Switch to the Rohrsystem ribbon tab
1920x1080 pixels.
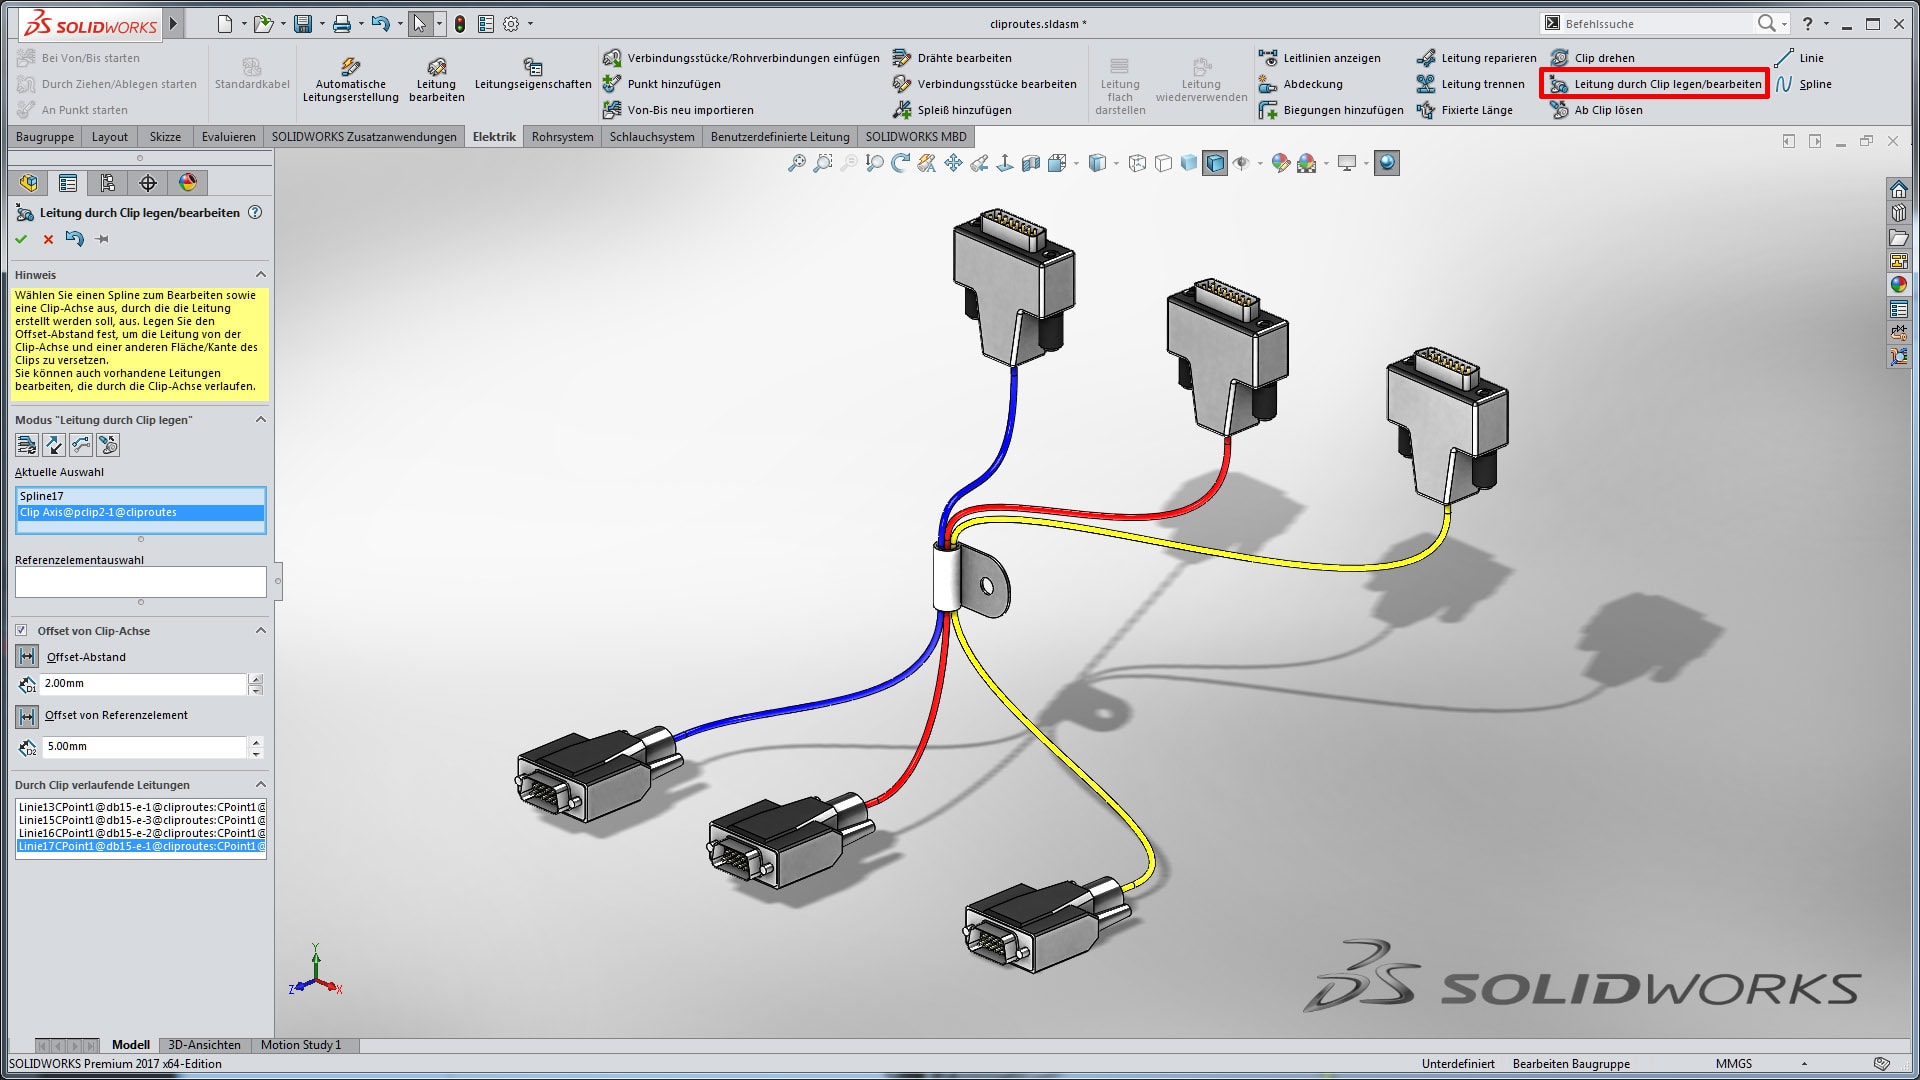coord(562,136)
